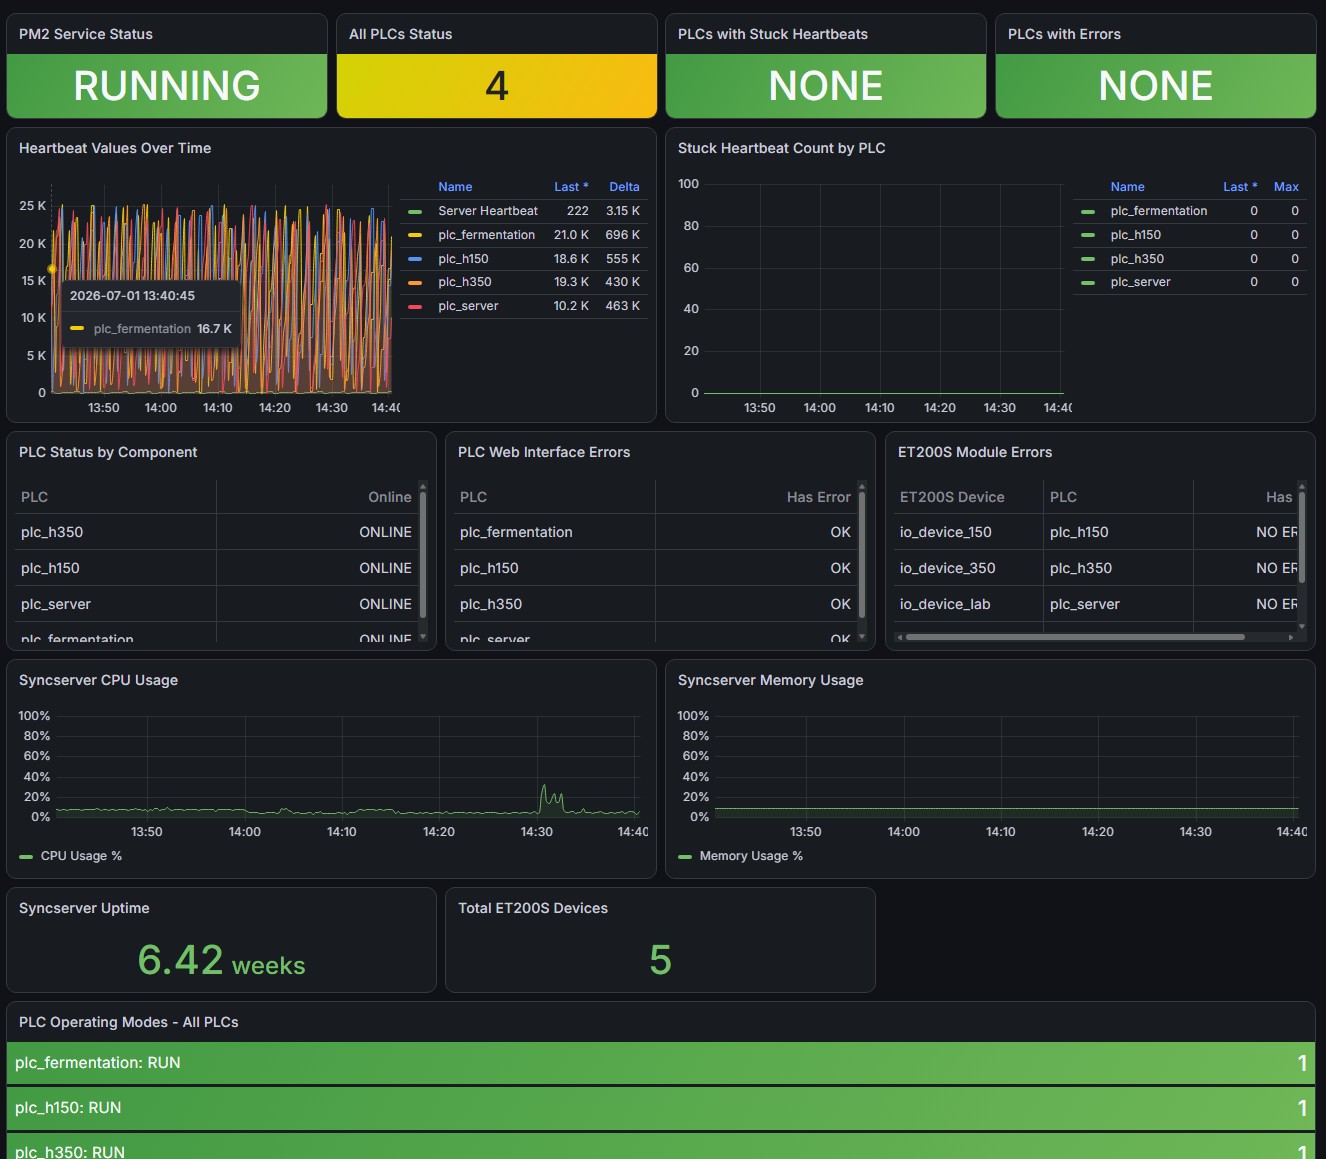Click plc_fermentation row in Web Interface Errors
1326x1159 pixels.
[x=655, y=532]
